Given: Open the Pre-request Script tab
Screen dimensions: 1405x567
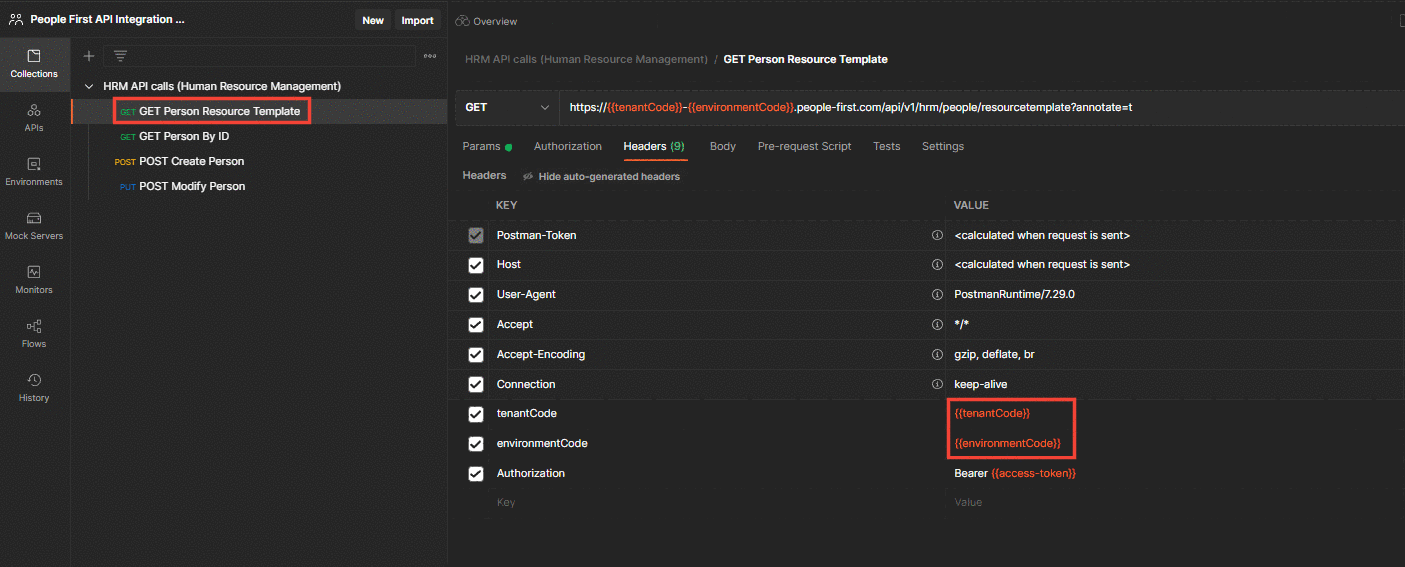Looking at the screenshot, I should (x=805, y=146).
